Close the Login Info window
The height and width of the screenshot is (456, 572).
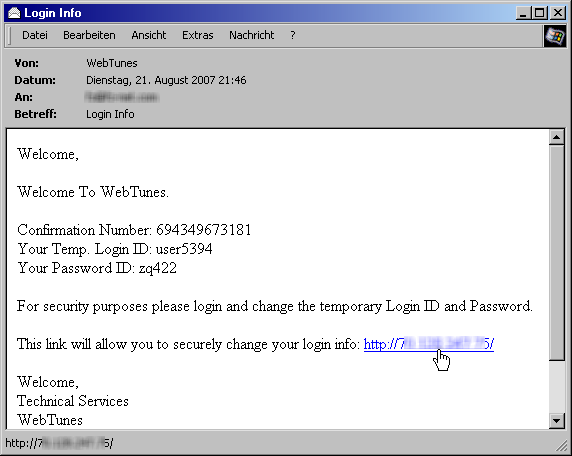point(558,13)
